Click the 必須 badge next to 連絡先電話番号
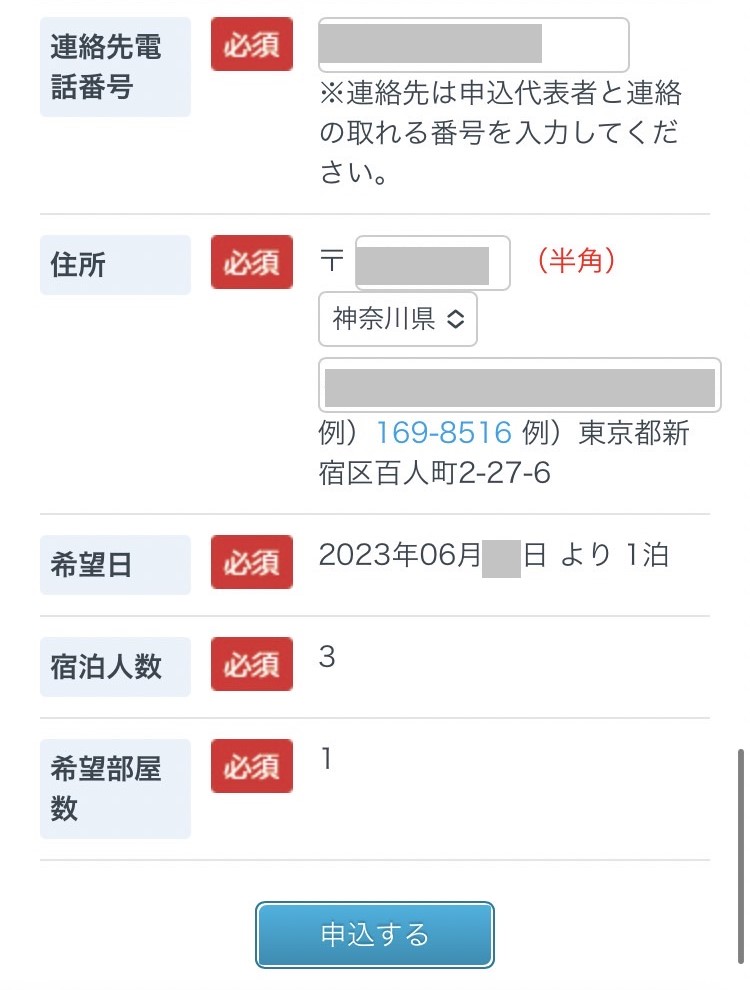Viewport: 750px width, 990px height. (251, 45)
